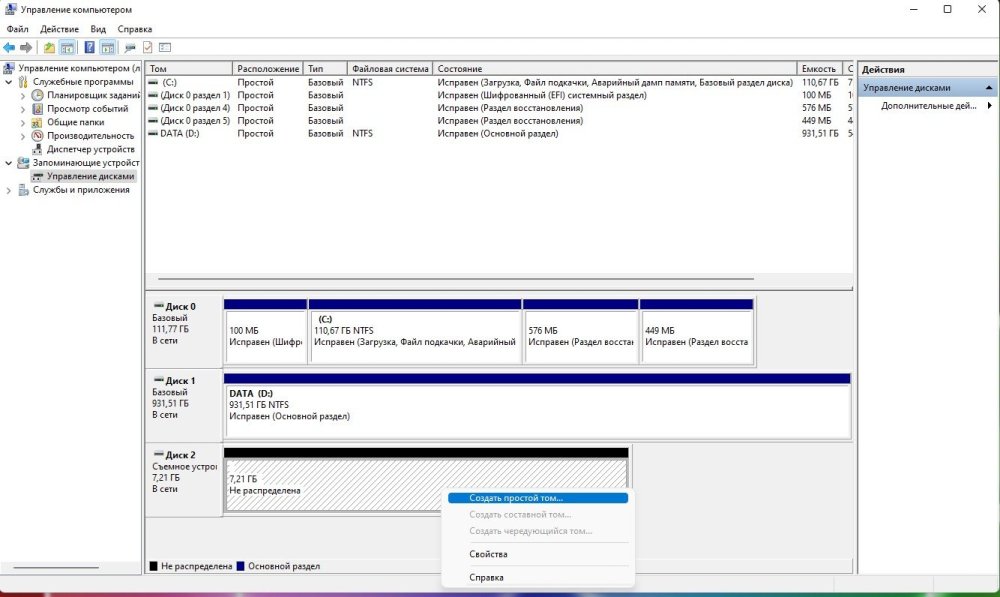The height and width of the screenshot is (597, 1000).
Task: Toggle the Show/Hide Action pane toolbar icon
Action: click(x=107, y=47)
